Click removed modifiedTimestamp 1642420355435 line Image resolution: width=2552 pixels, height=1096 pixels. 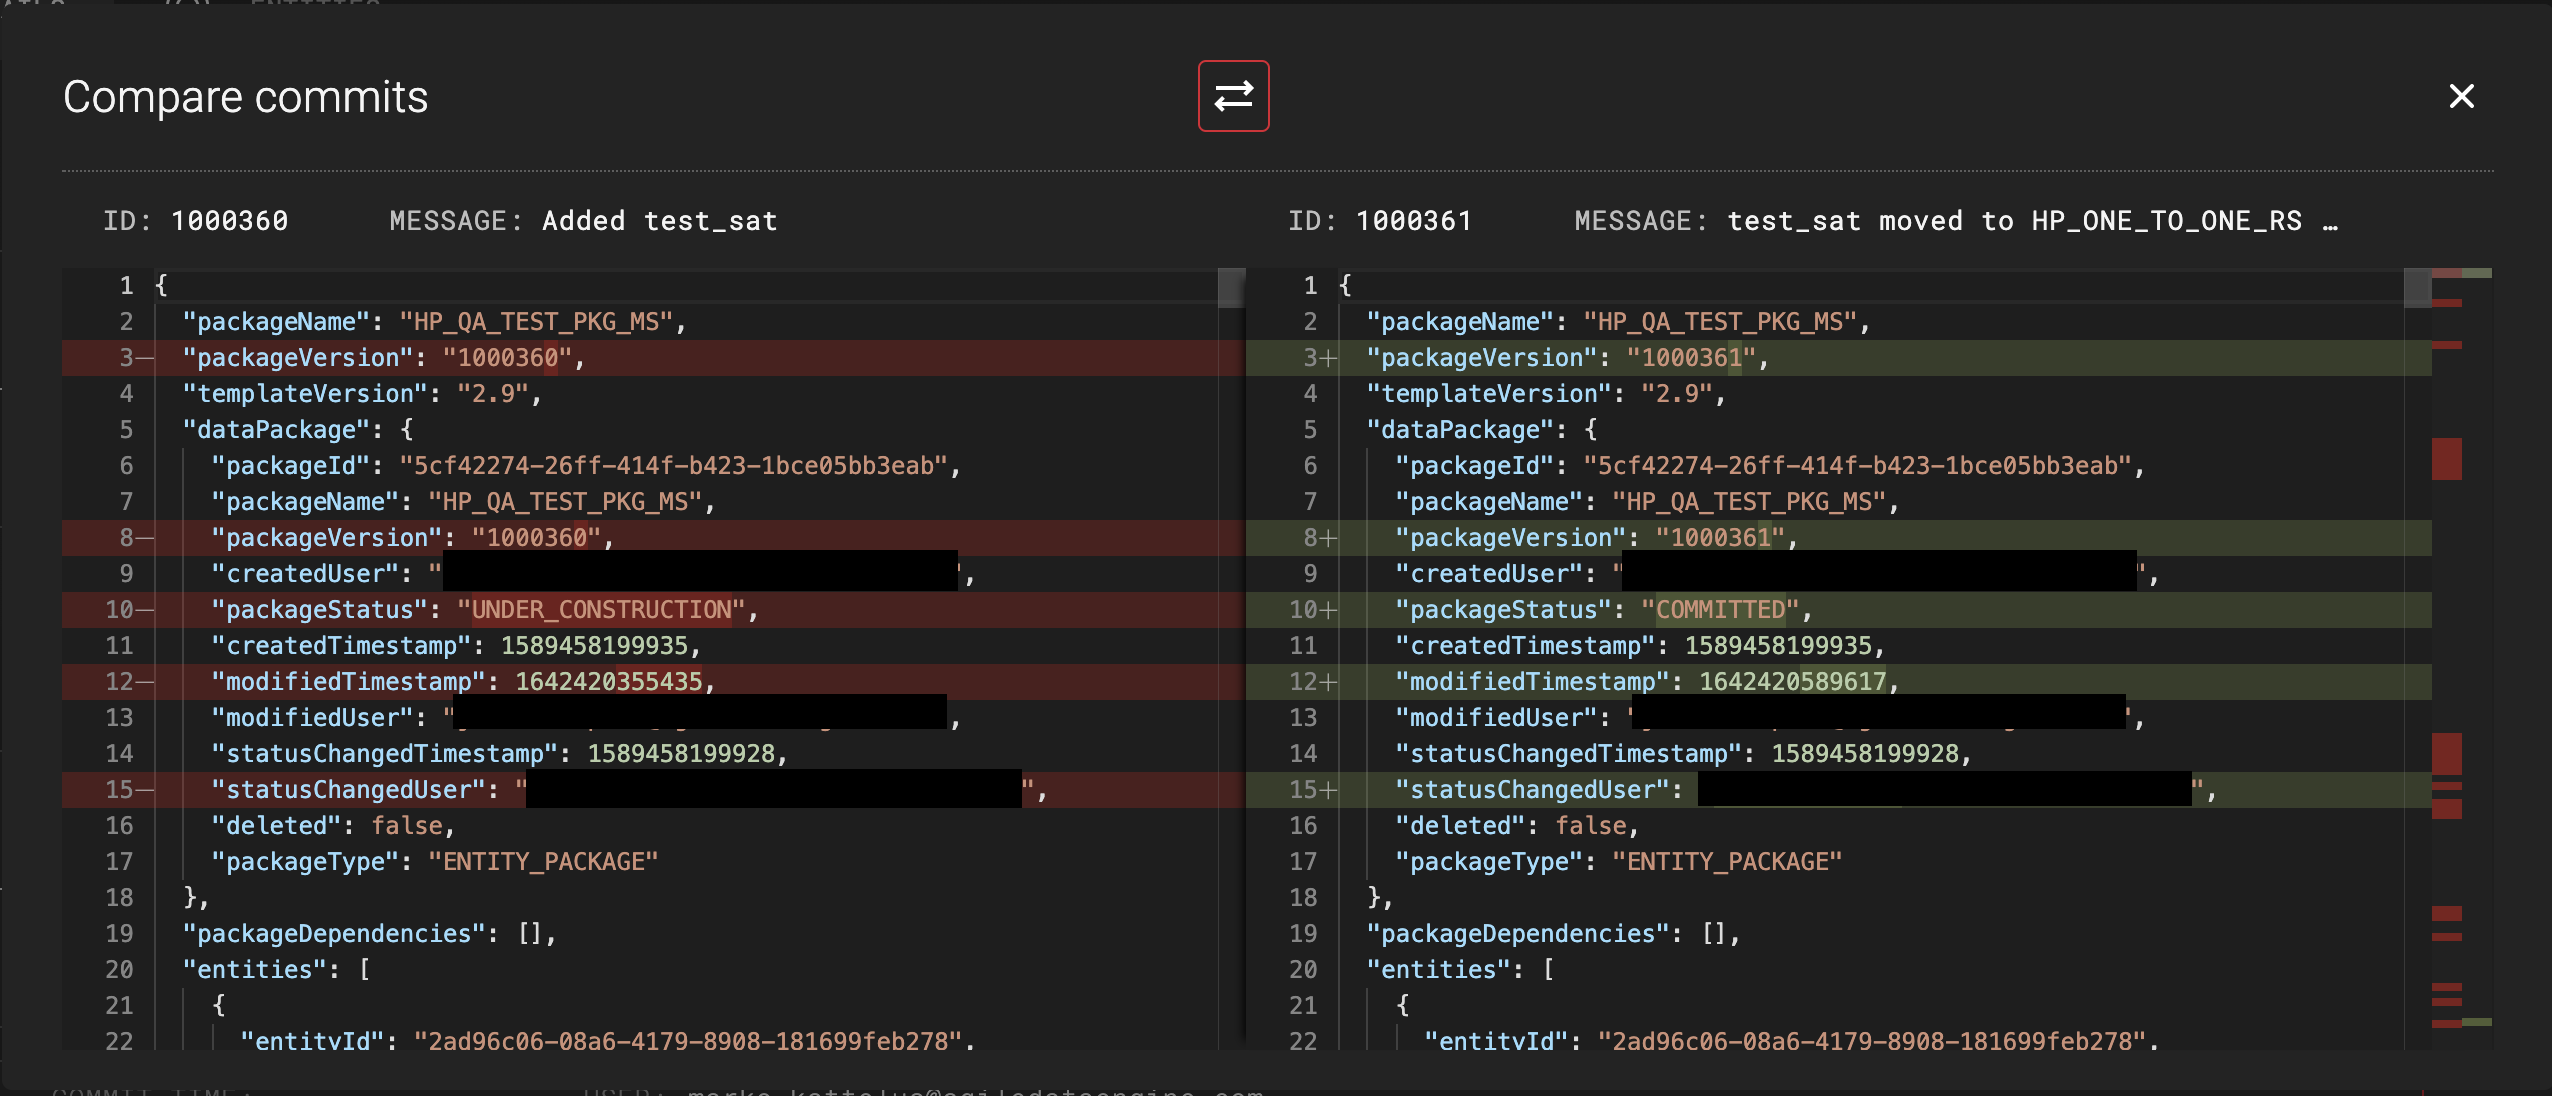point(608,682)
